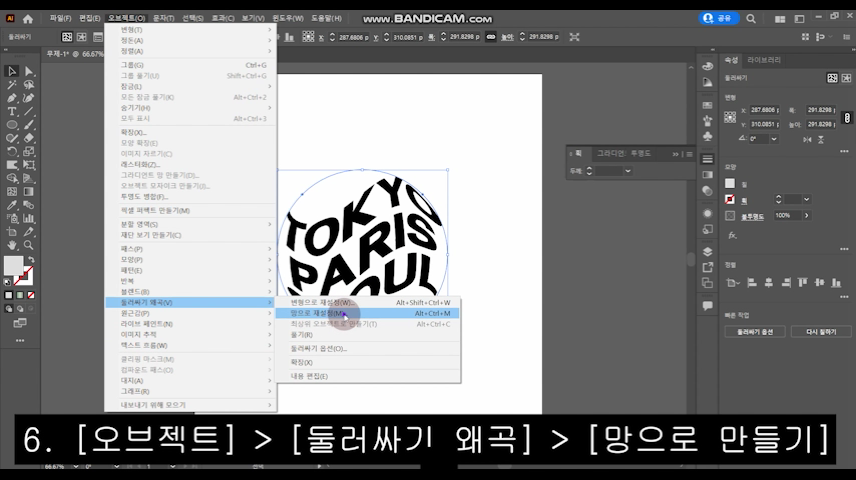Open Align To dropdown in align section
856x480 pixels.
tap(732, 282)
